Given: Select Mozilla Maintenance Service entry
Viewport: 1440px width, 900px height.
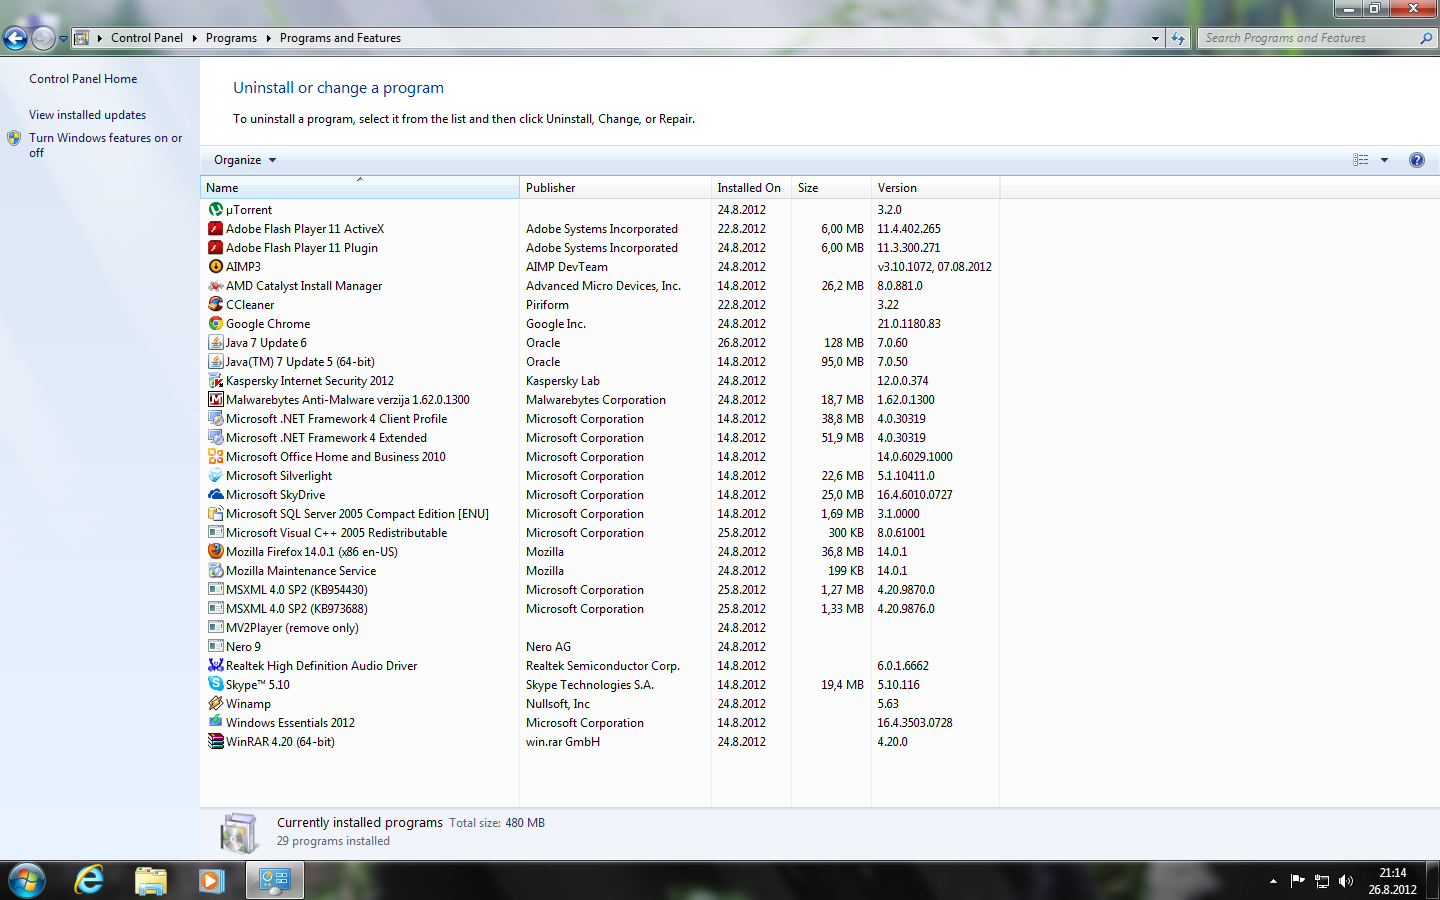Looking at the screenshot, I should [600, 571].
